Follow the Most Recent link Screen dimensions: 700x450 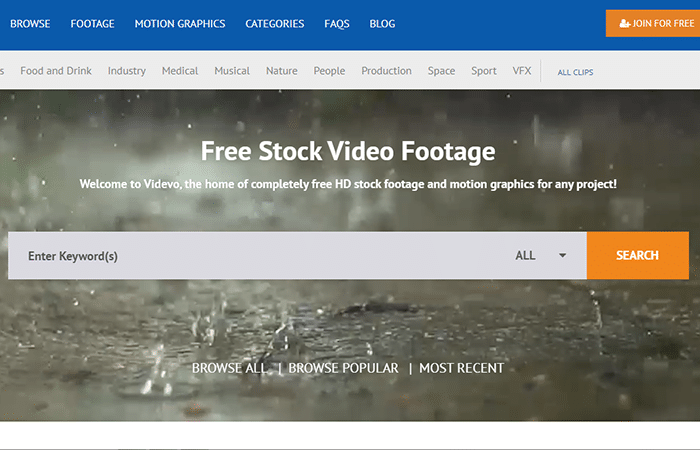461,368
